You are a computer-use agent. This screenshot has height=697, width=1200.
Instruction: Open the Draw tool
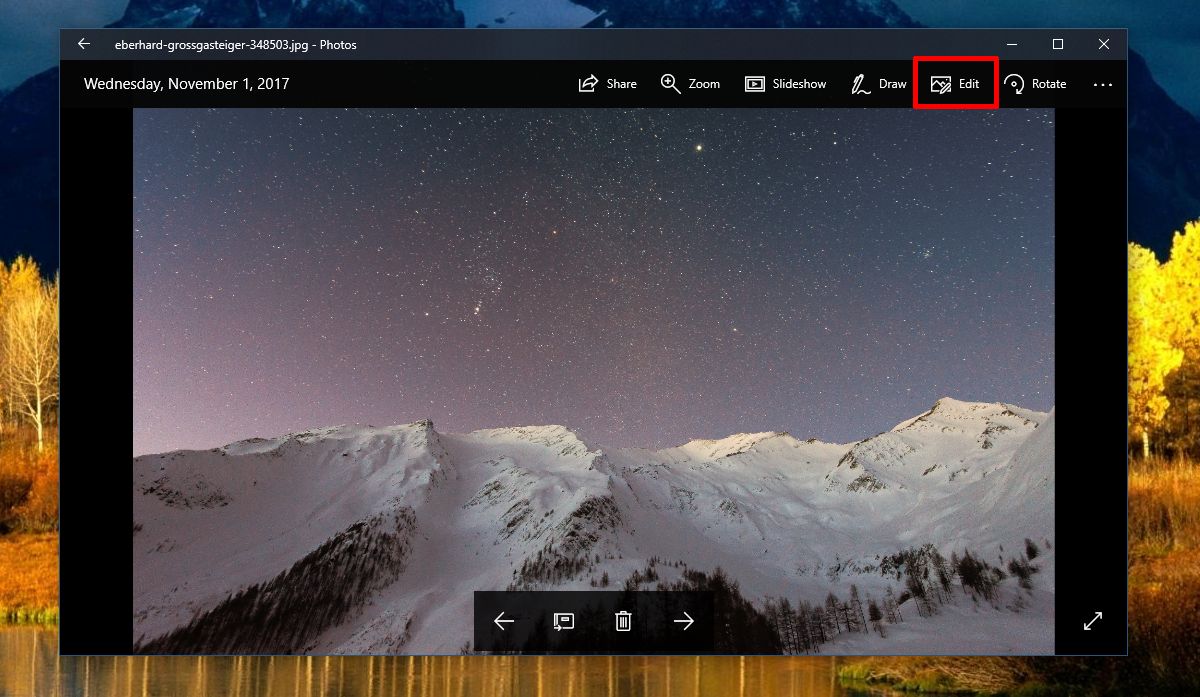click(x=879, y=84)
